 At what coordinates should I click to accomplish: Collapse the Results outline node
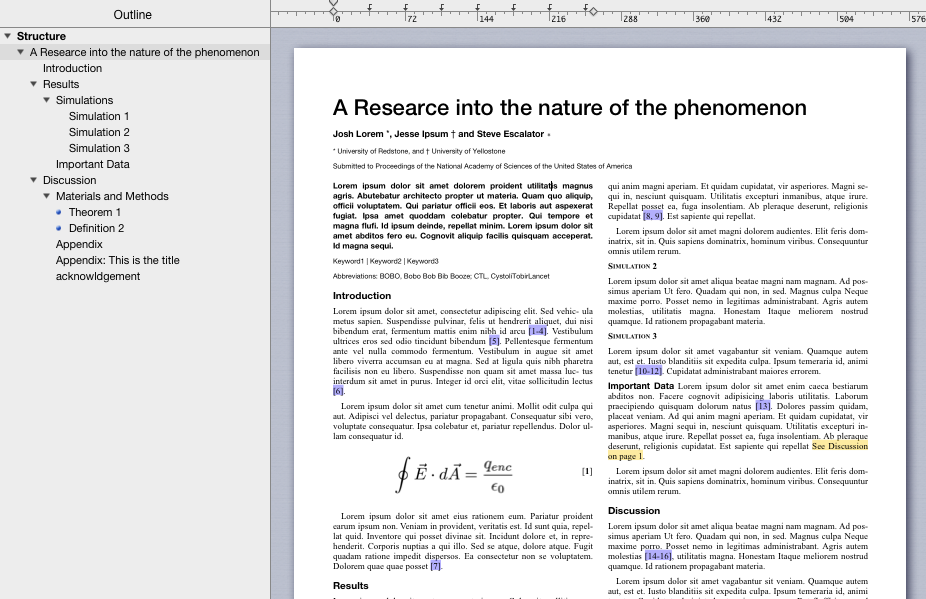[33, 84]
